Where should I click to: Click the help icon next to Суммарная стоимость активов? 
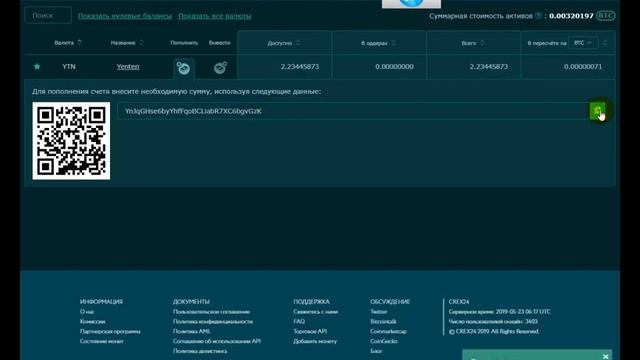click(539, 16)
